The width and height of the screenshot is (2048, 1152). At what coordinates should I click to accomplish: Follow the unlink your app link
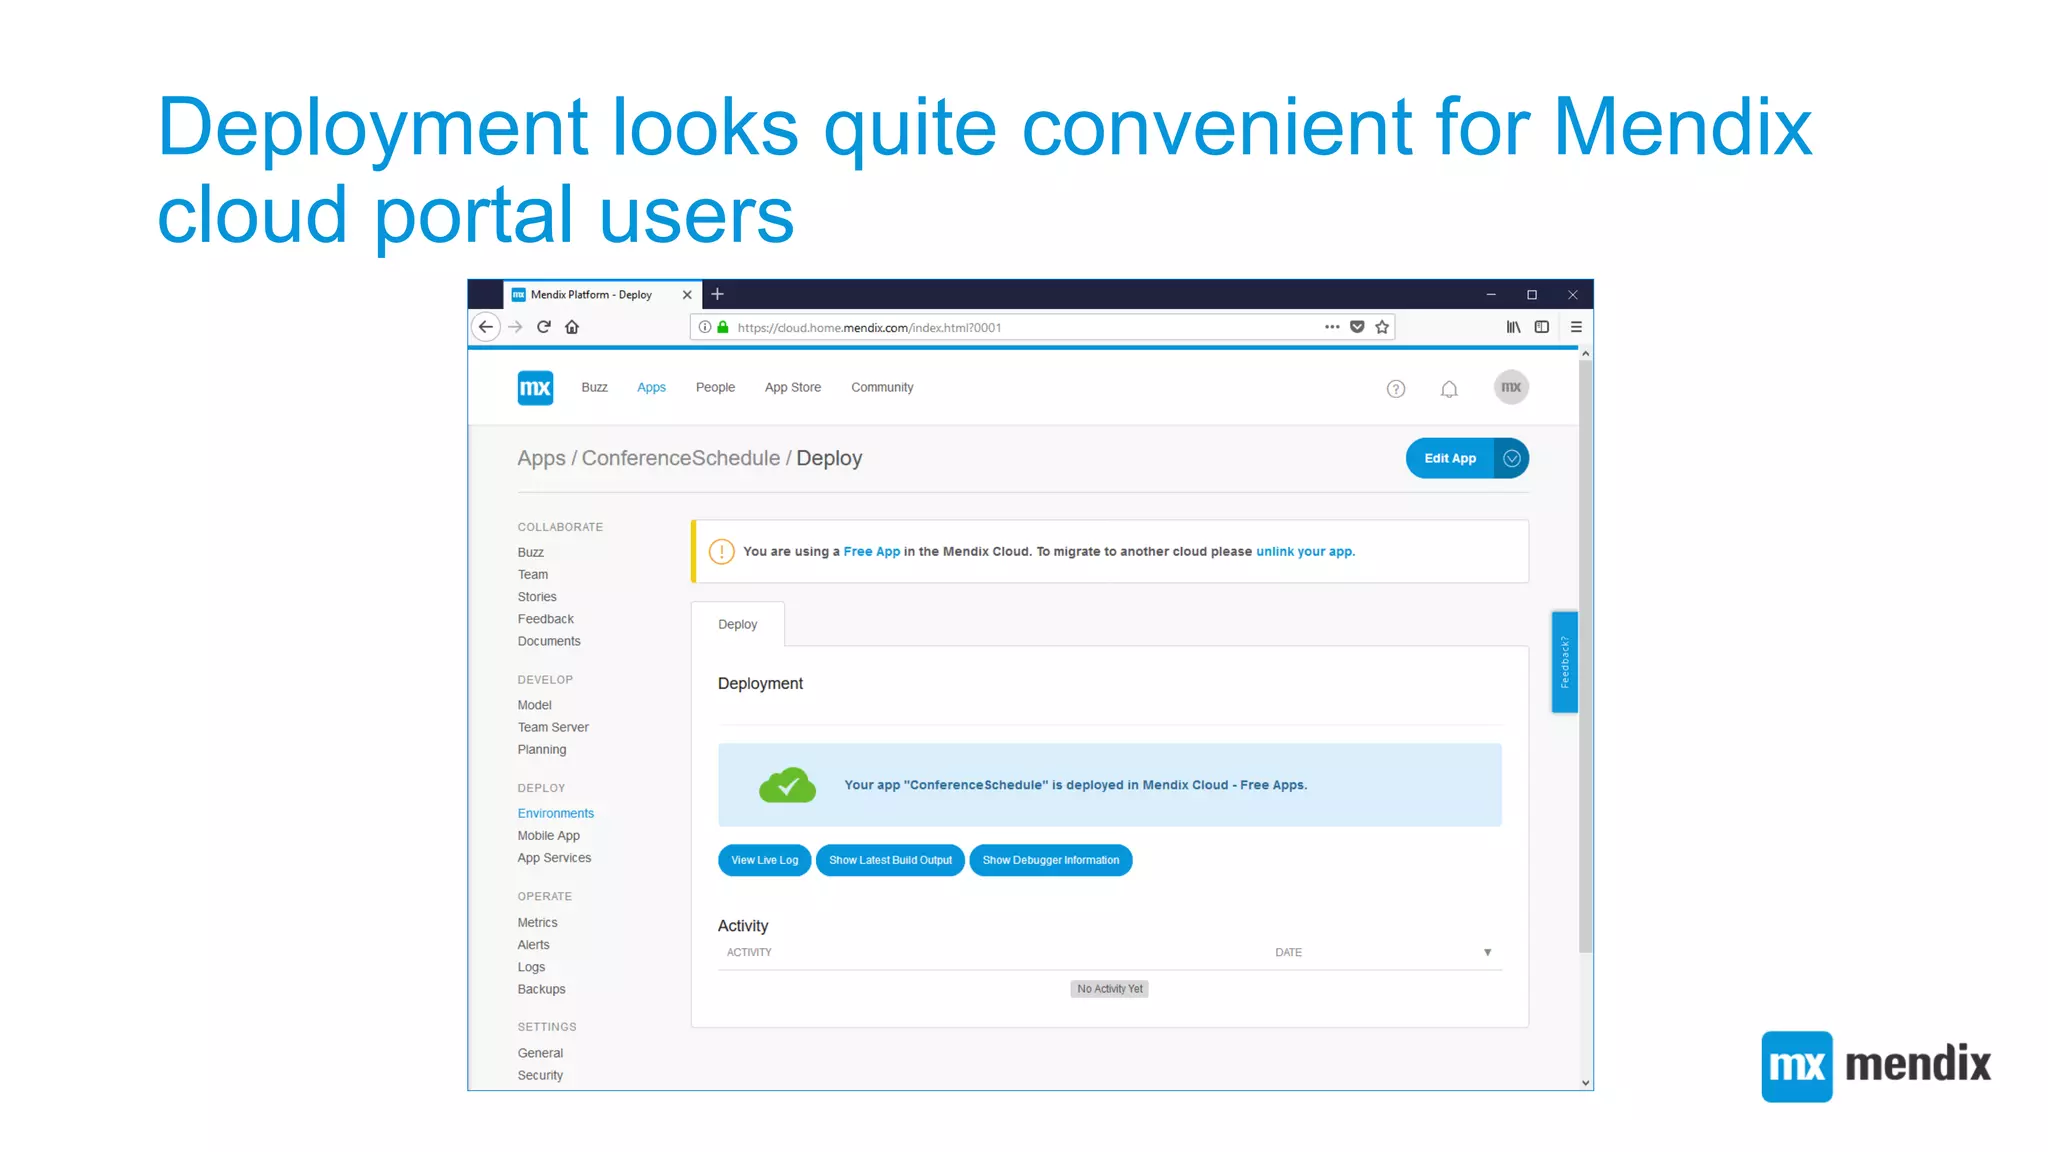click(x=1305, y=552)
